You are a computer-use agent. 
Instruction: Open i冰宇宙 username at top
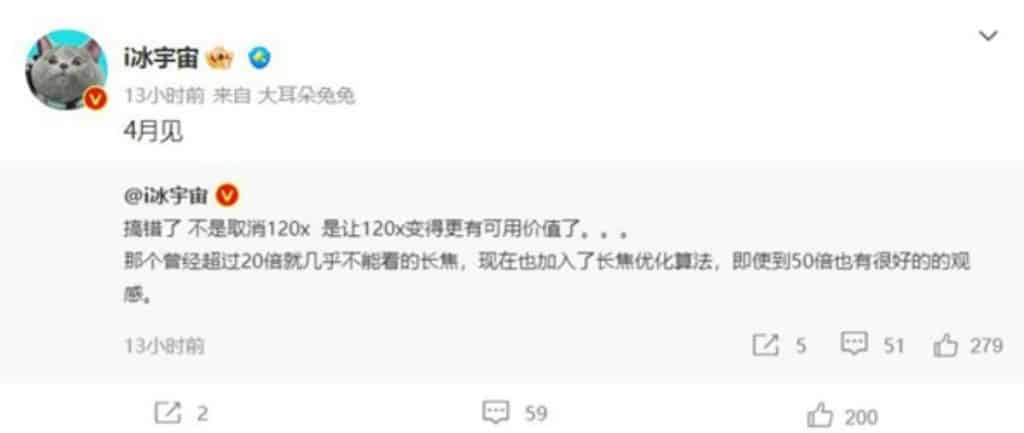160,59
